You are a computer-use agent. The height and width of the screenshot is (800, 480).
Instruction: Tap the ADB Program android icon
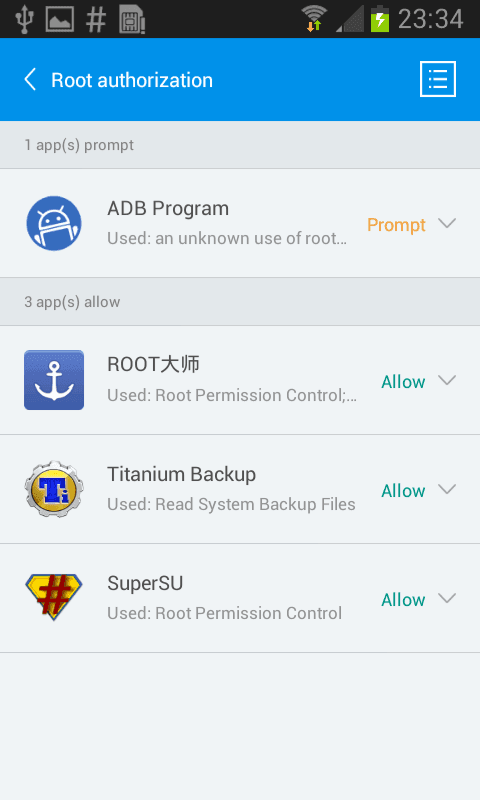pyautogui.click(x=54, y=223)
